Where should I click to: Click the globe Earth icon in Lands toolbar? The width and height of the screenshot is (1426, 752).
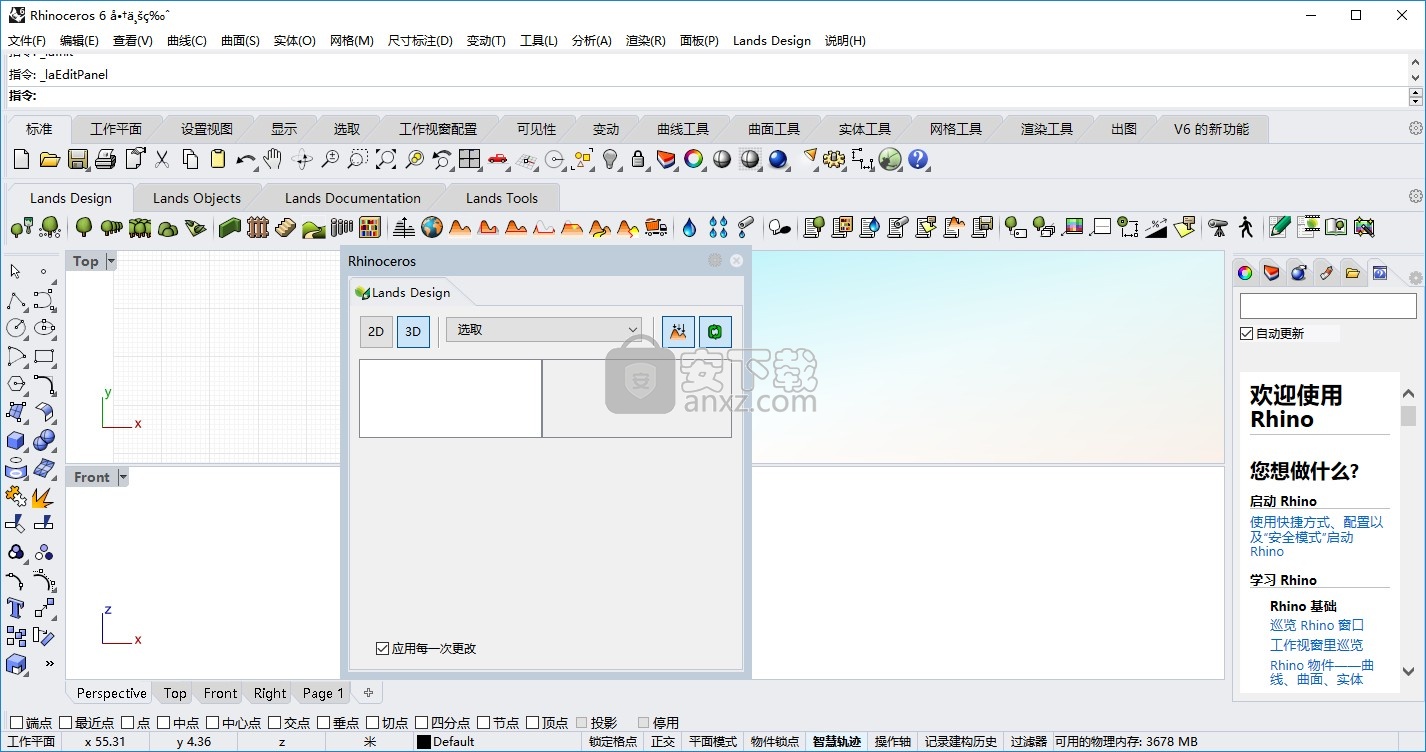point(432,228)
